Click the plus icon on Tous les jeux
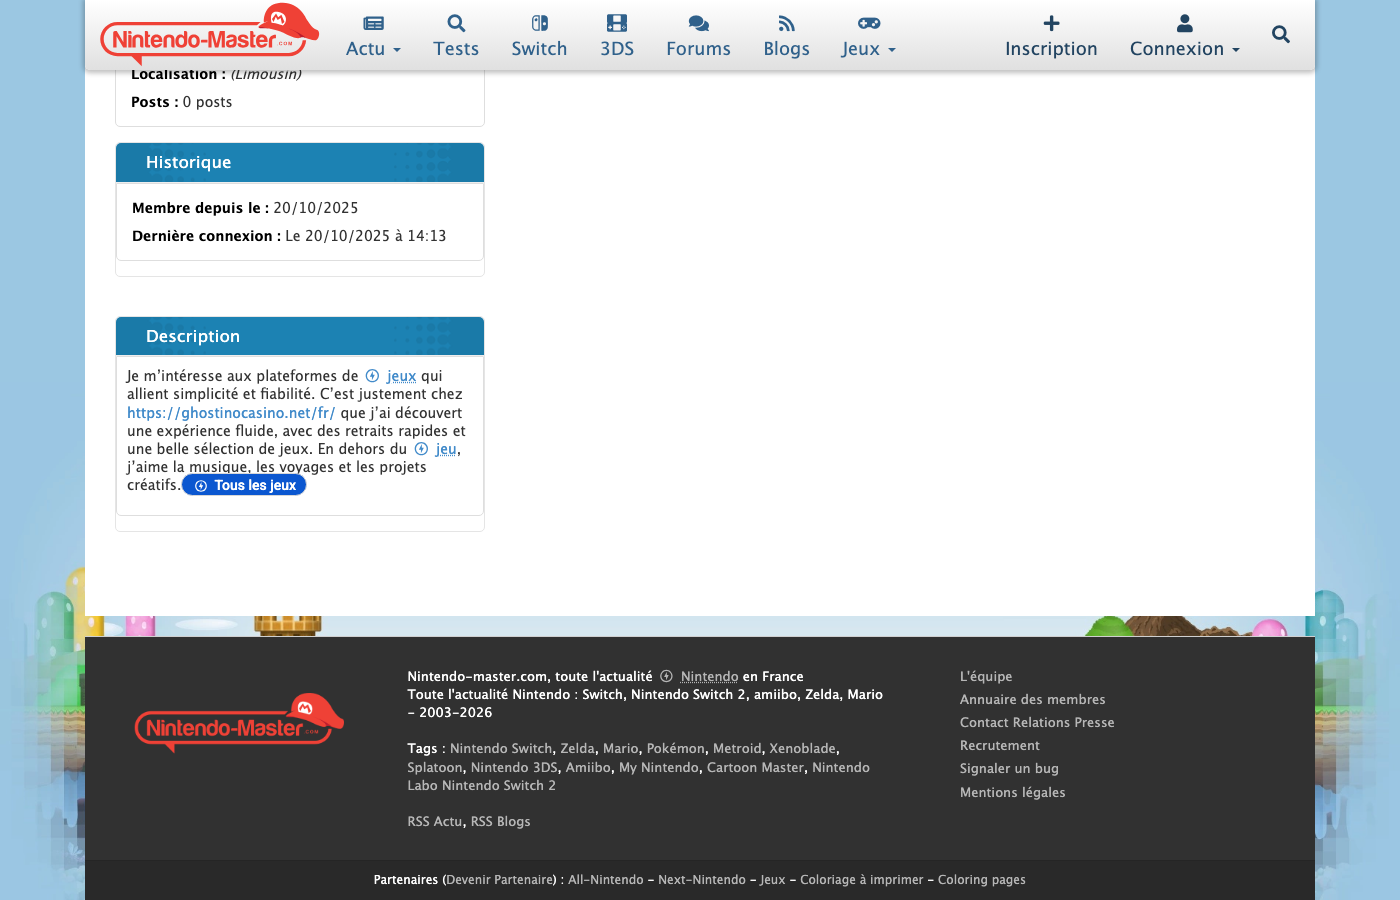This screenshot has height=900, width=1400. (201, 486)
